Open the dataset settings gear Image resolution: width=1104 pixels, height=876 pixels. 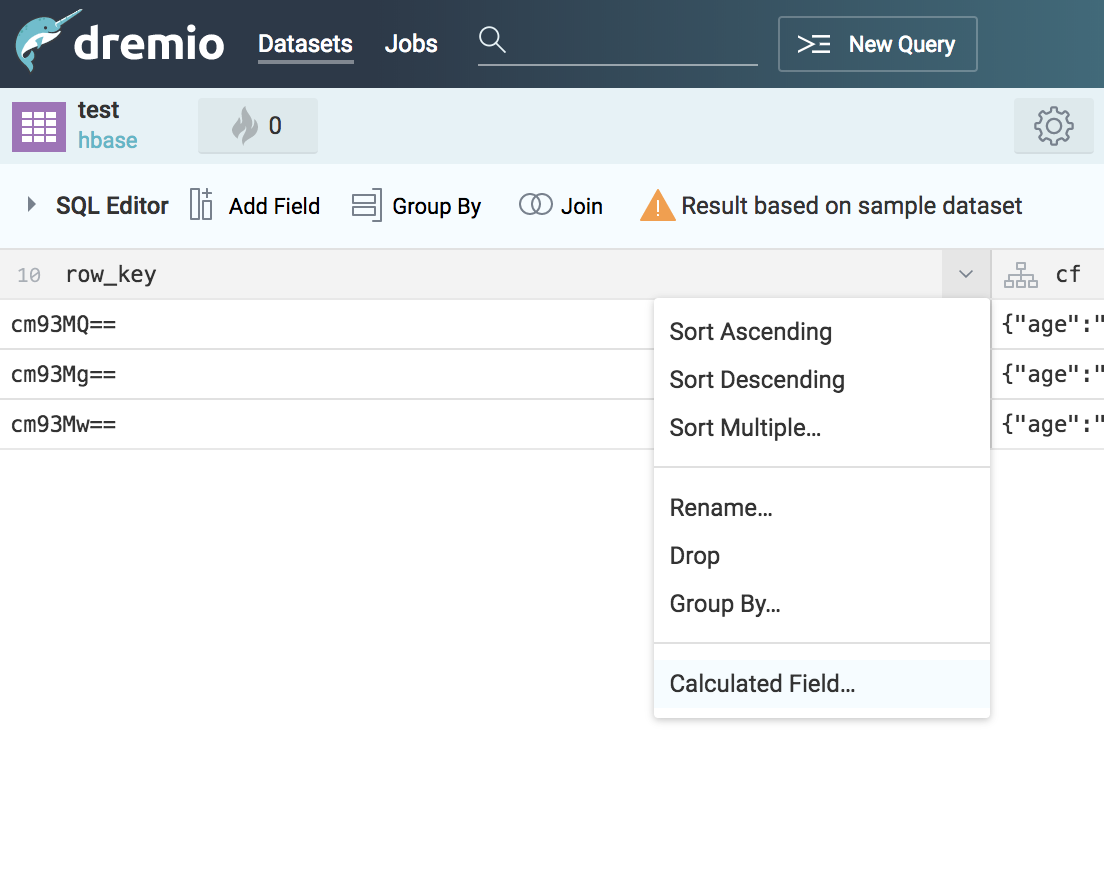1053,126
